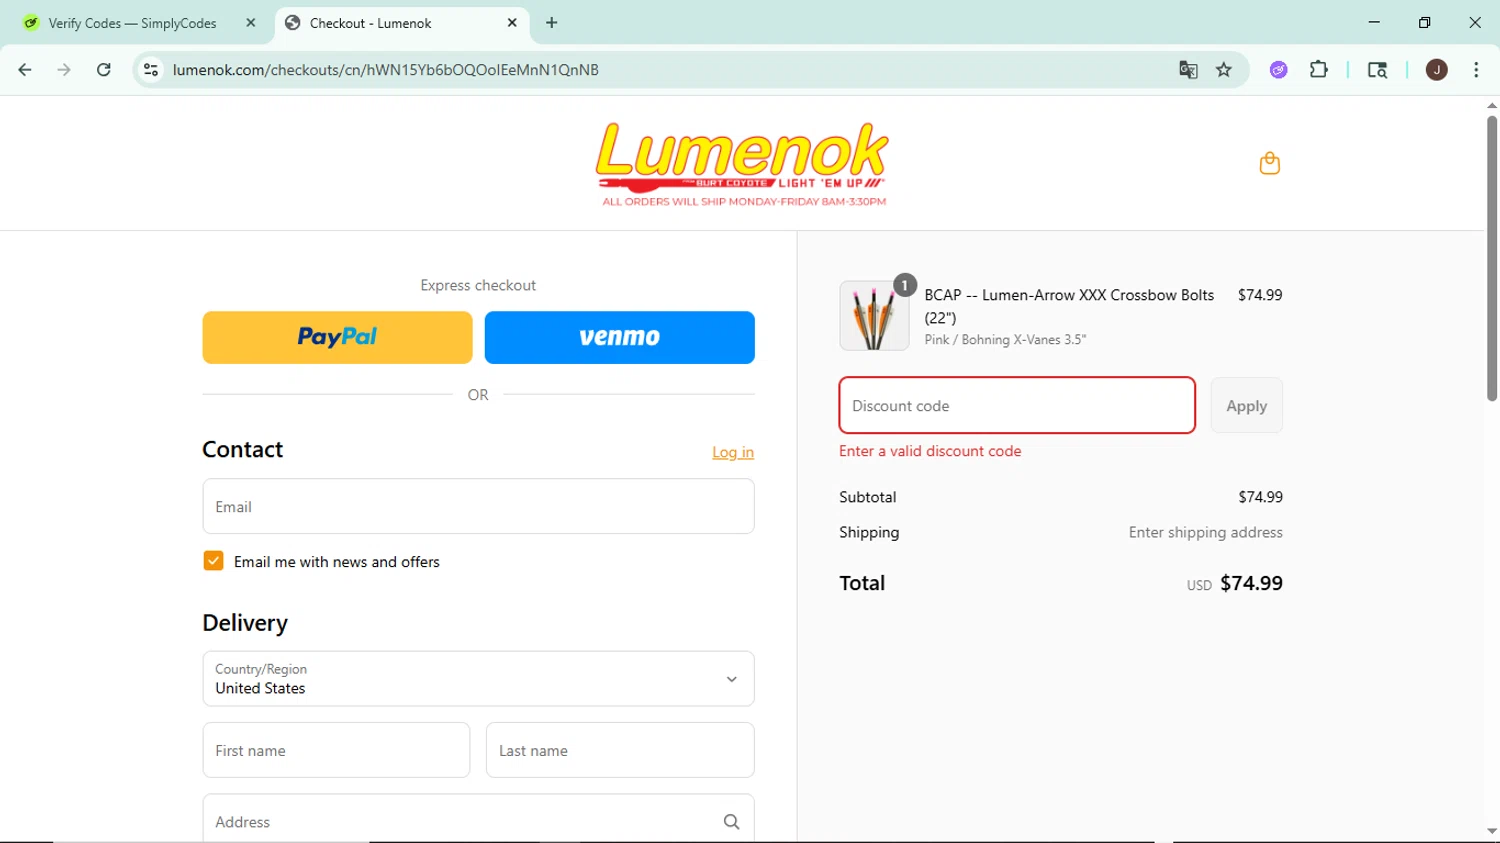
Task: Click the translate page icon
Action: point(1188,70)
